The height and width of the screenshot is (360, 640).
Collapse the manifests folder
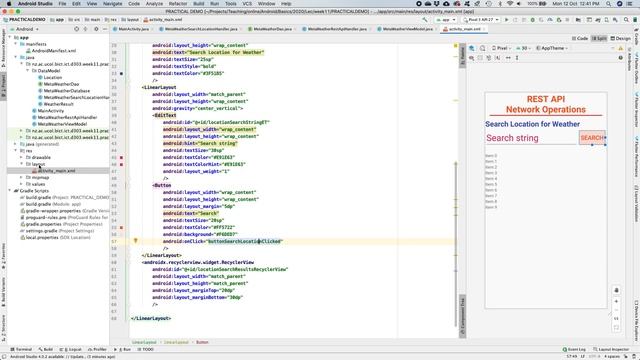[x=17, y=44]
